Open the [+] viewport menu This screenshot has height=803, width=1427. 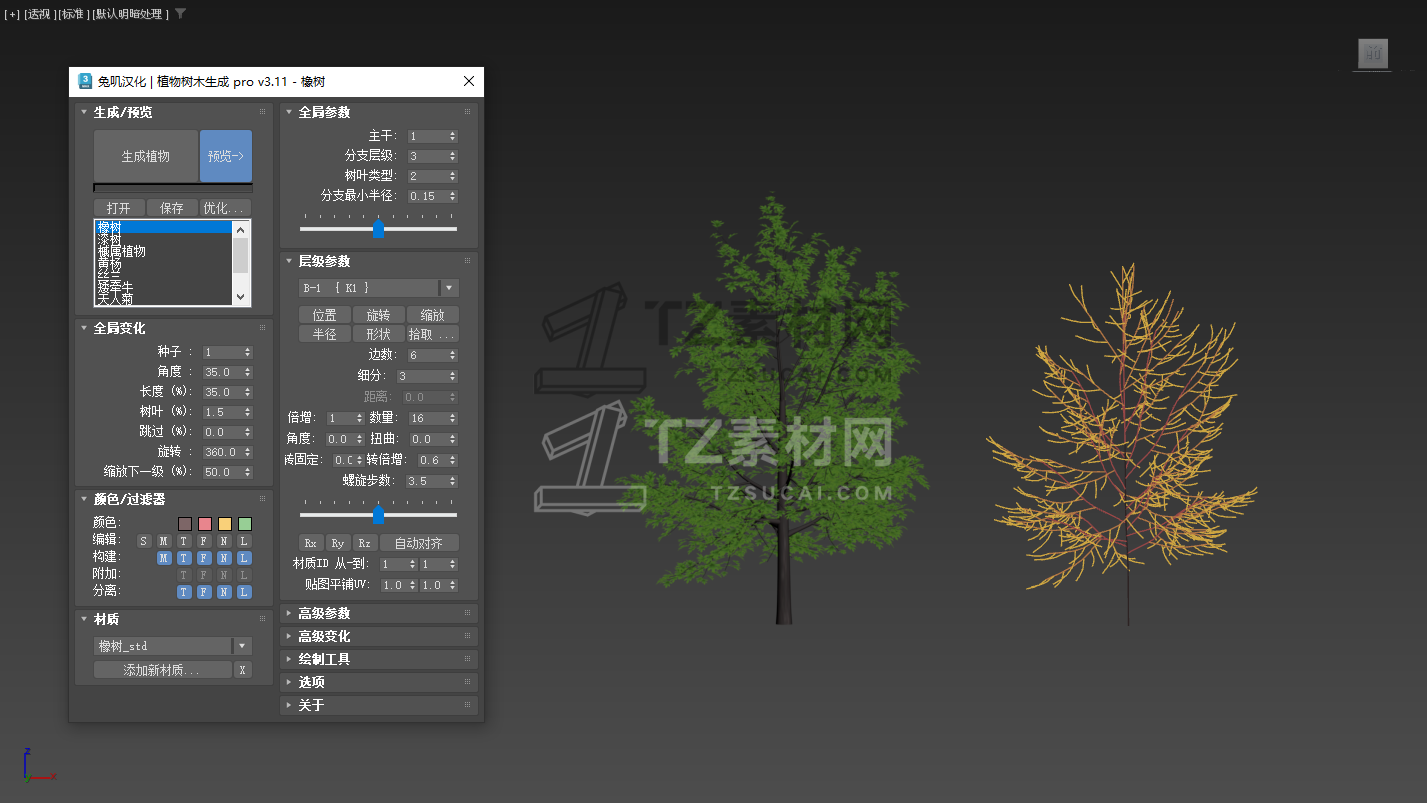point(12,14)
